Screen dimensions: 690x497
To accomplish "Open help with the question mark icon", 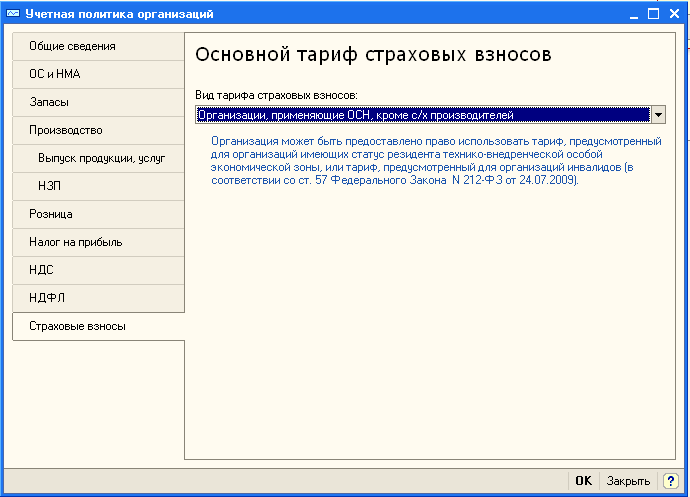I will click(671, 480).
